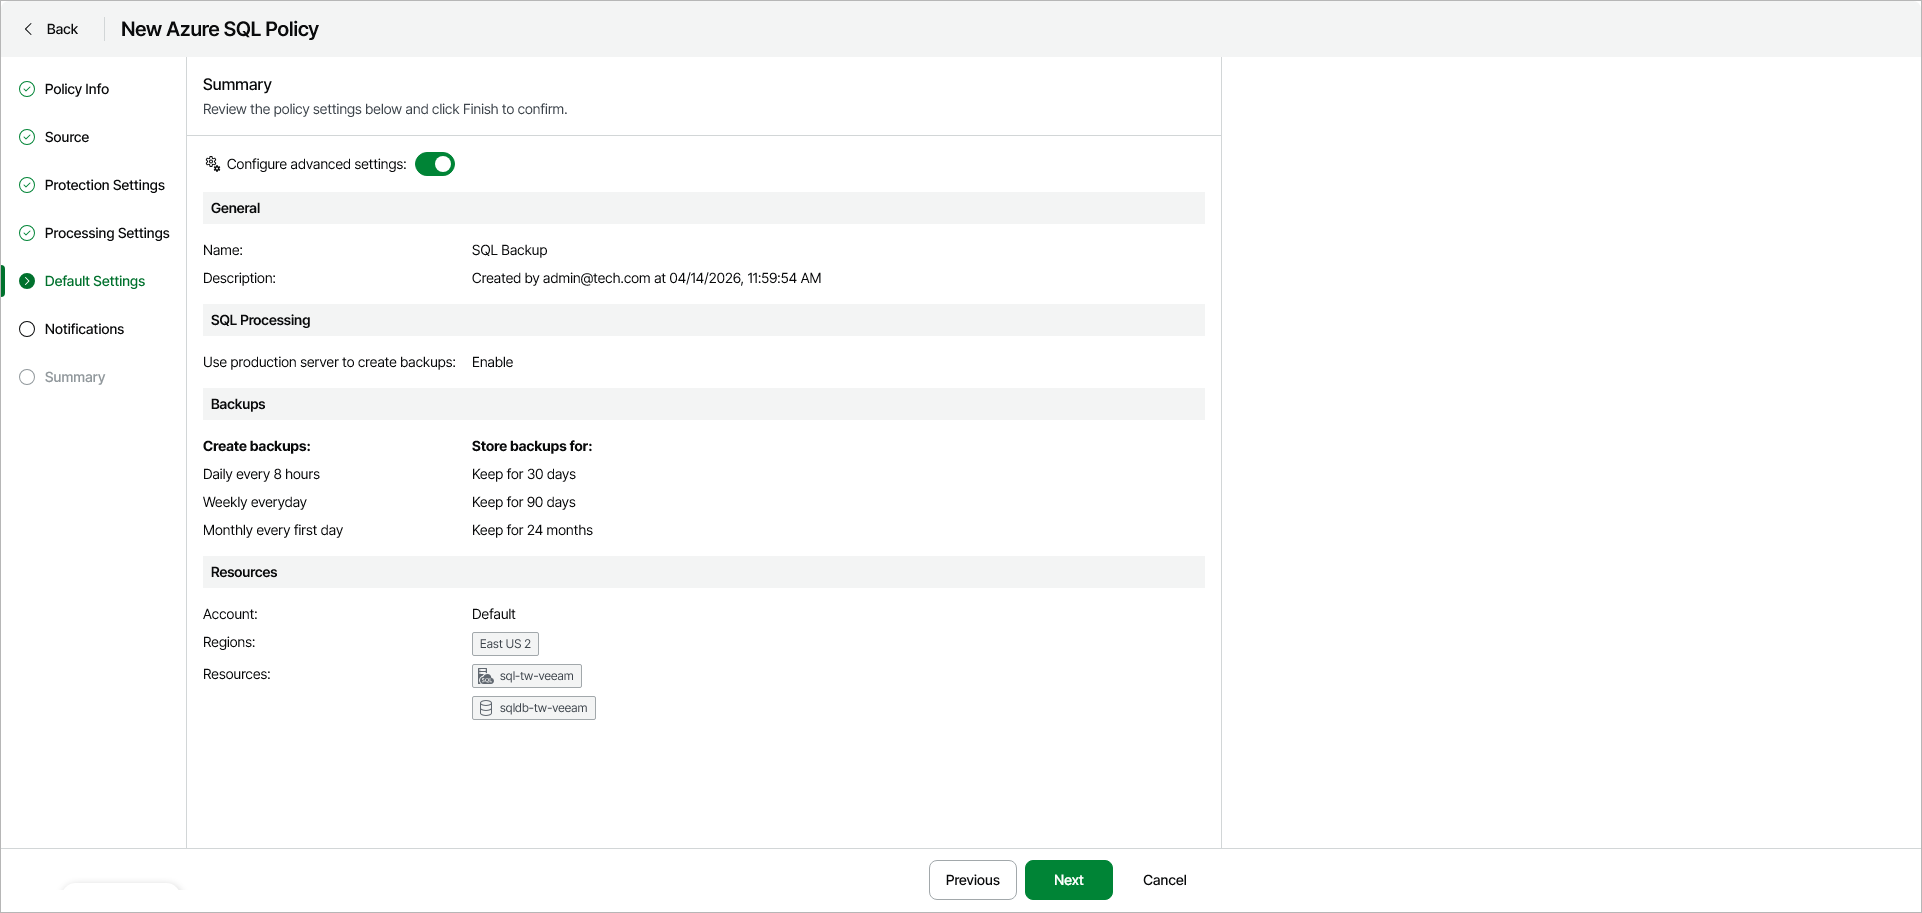Select the Source step label
Viewport: 1922px width, 913px height.
pyautogui.click(x=66, y=137)
